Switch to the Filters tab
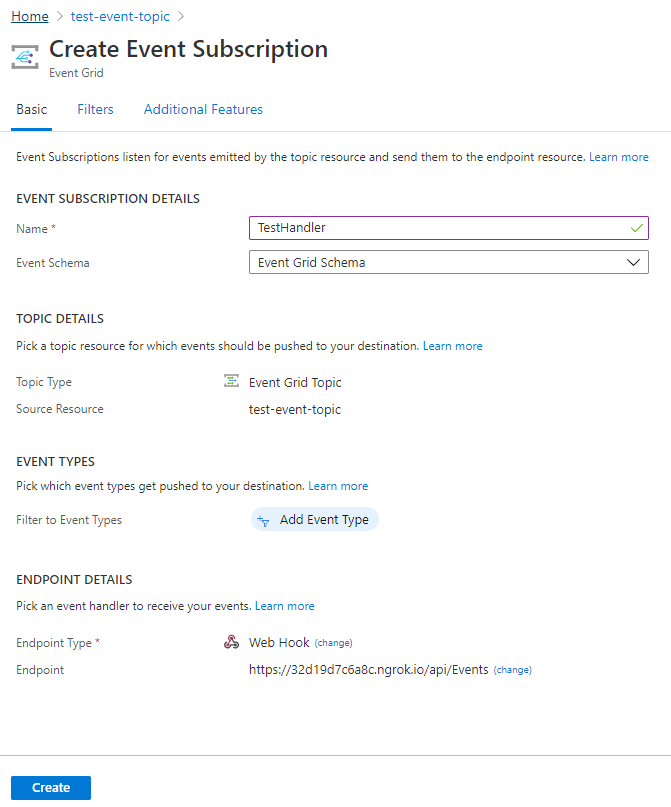 point(95,109)
